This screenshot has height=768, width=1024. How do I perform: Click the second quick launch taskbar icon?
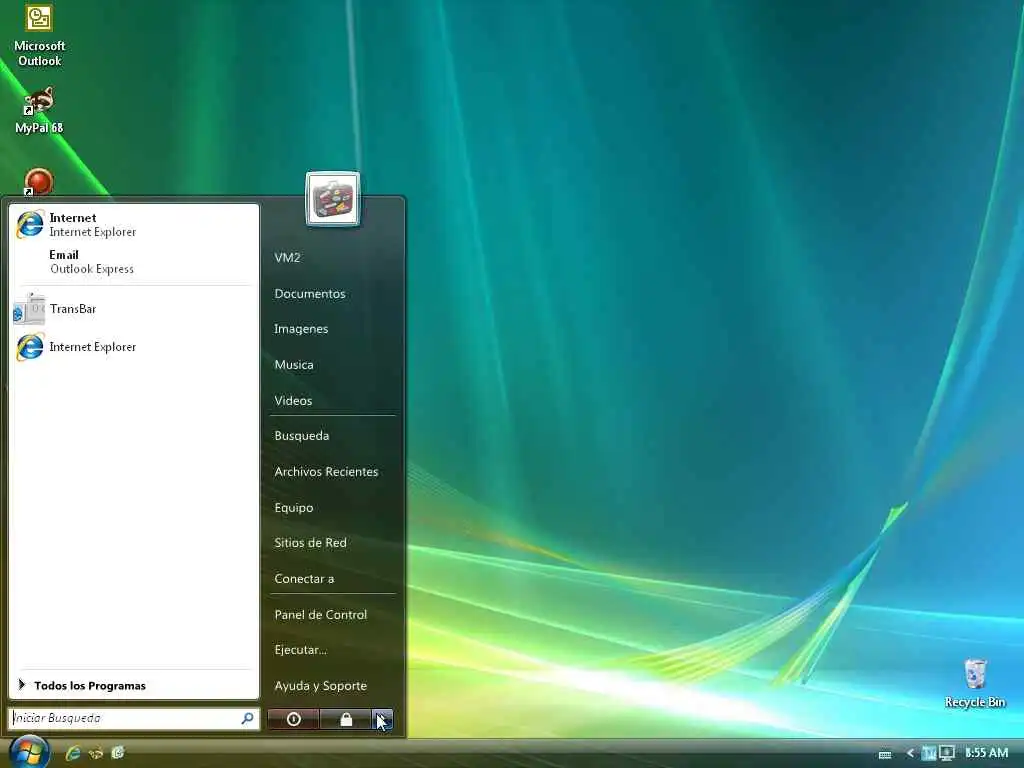[x=95, y=753]
